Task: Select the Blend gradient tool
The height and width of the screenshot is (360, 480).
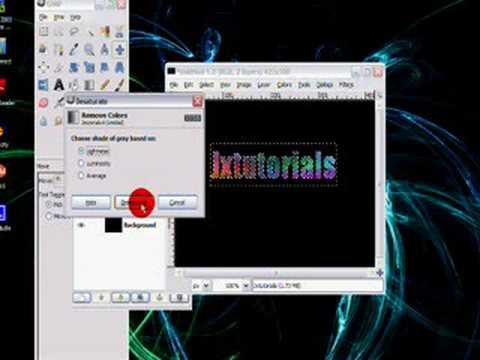Action: [x=89, y=85]
